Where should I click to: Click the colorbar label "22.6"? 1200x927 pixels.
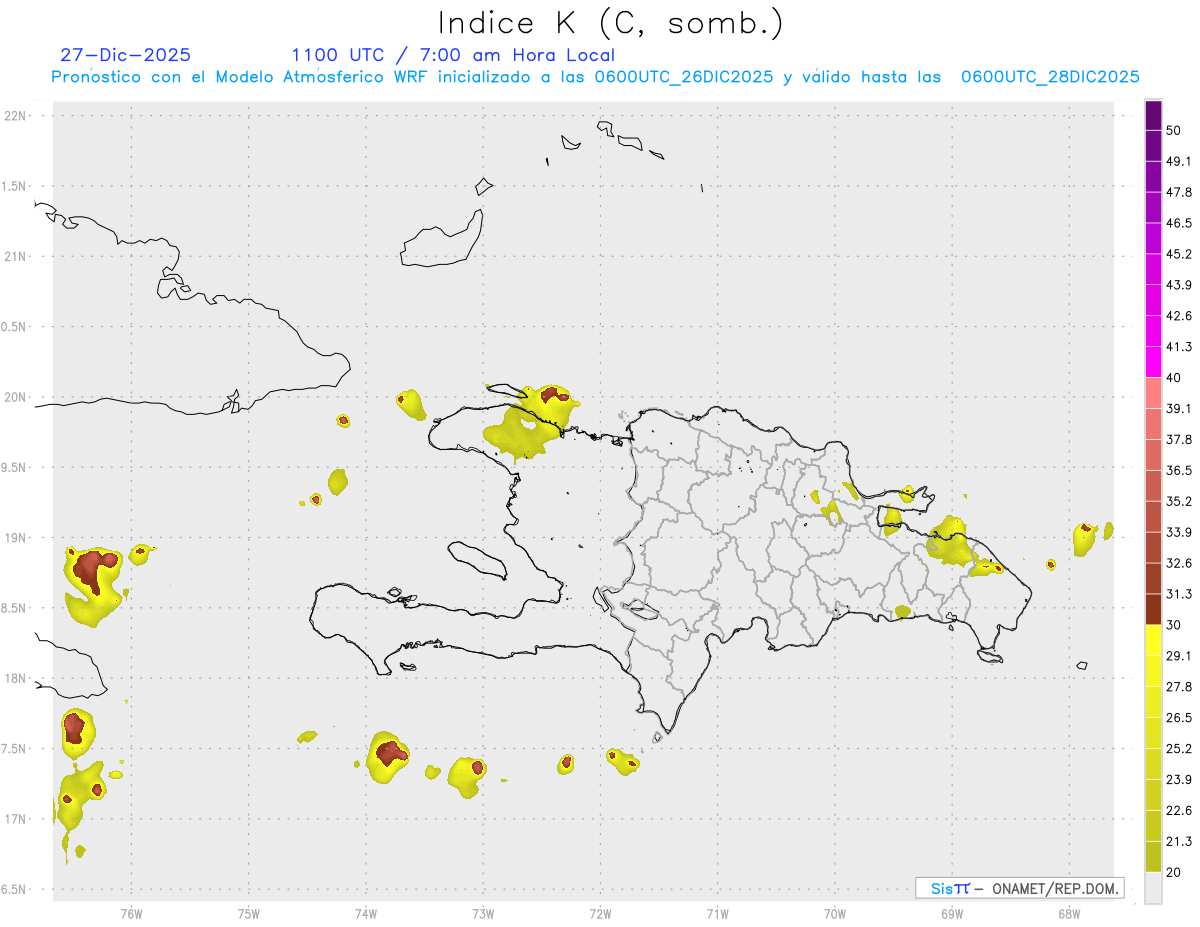point(1180,812)
